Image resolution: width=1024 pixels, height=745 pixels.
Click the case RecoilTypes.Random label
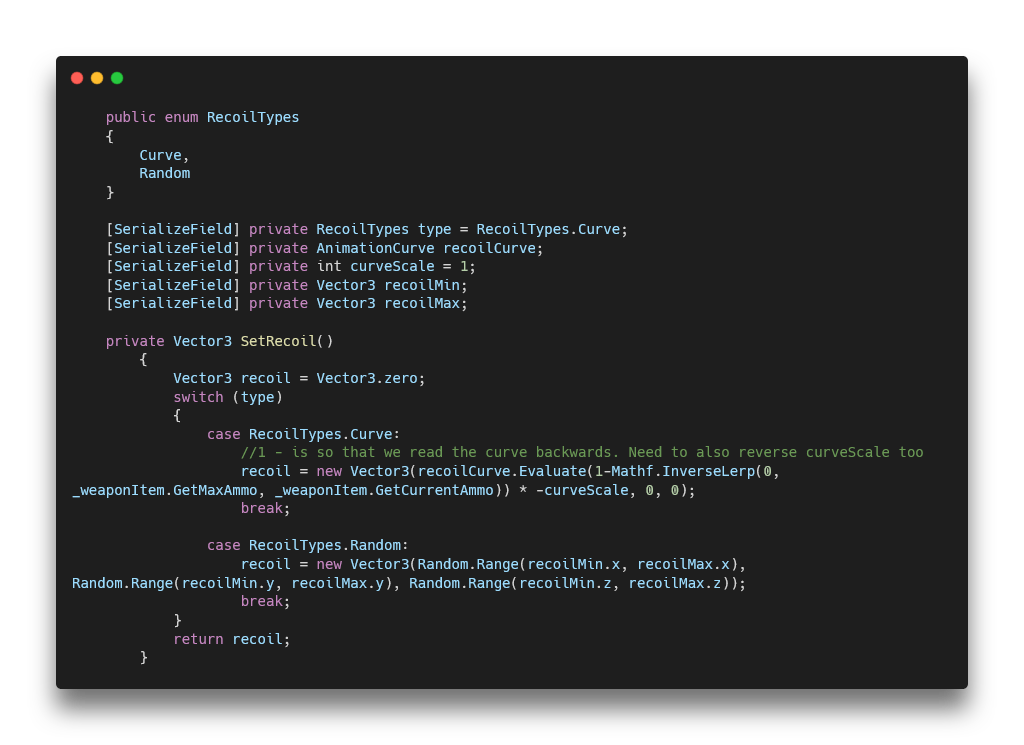tap(307, 545)
